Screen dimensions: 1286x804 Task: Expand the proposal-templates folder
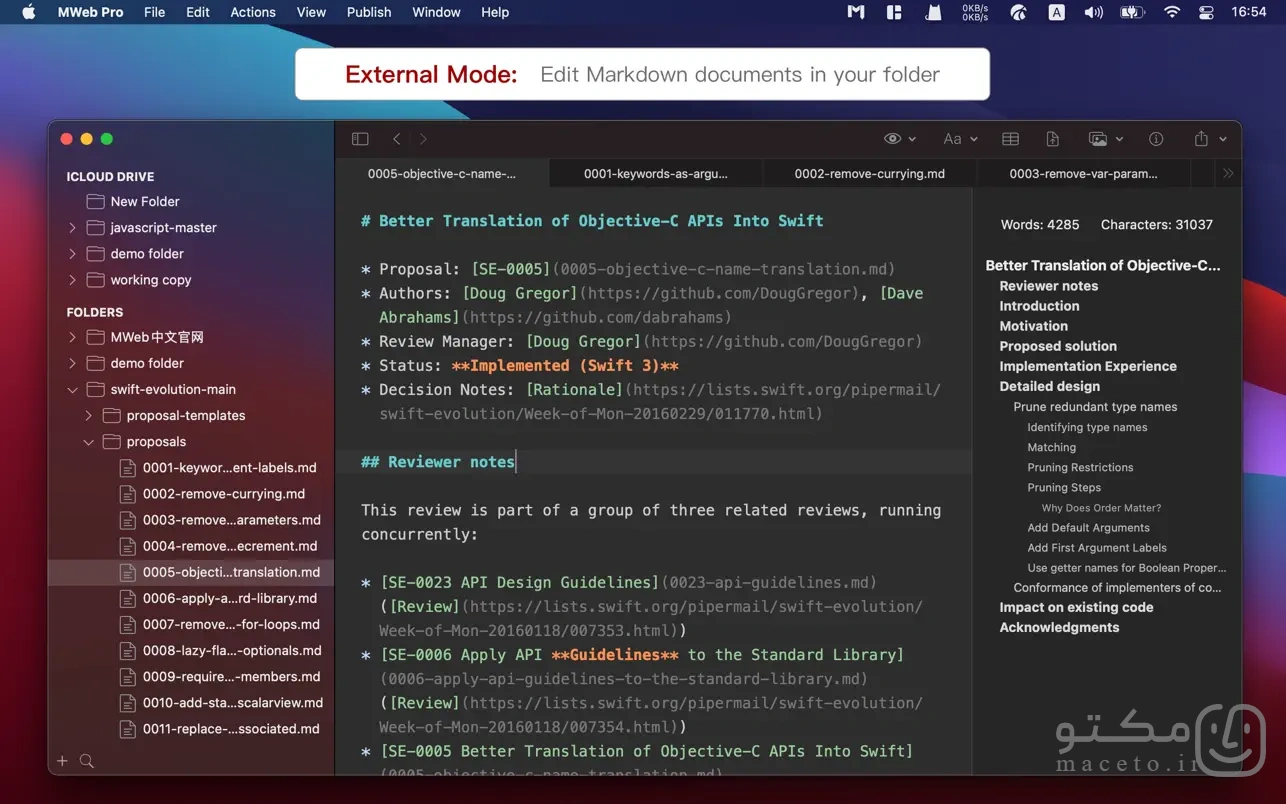(x=88, y=416)
